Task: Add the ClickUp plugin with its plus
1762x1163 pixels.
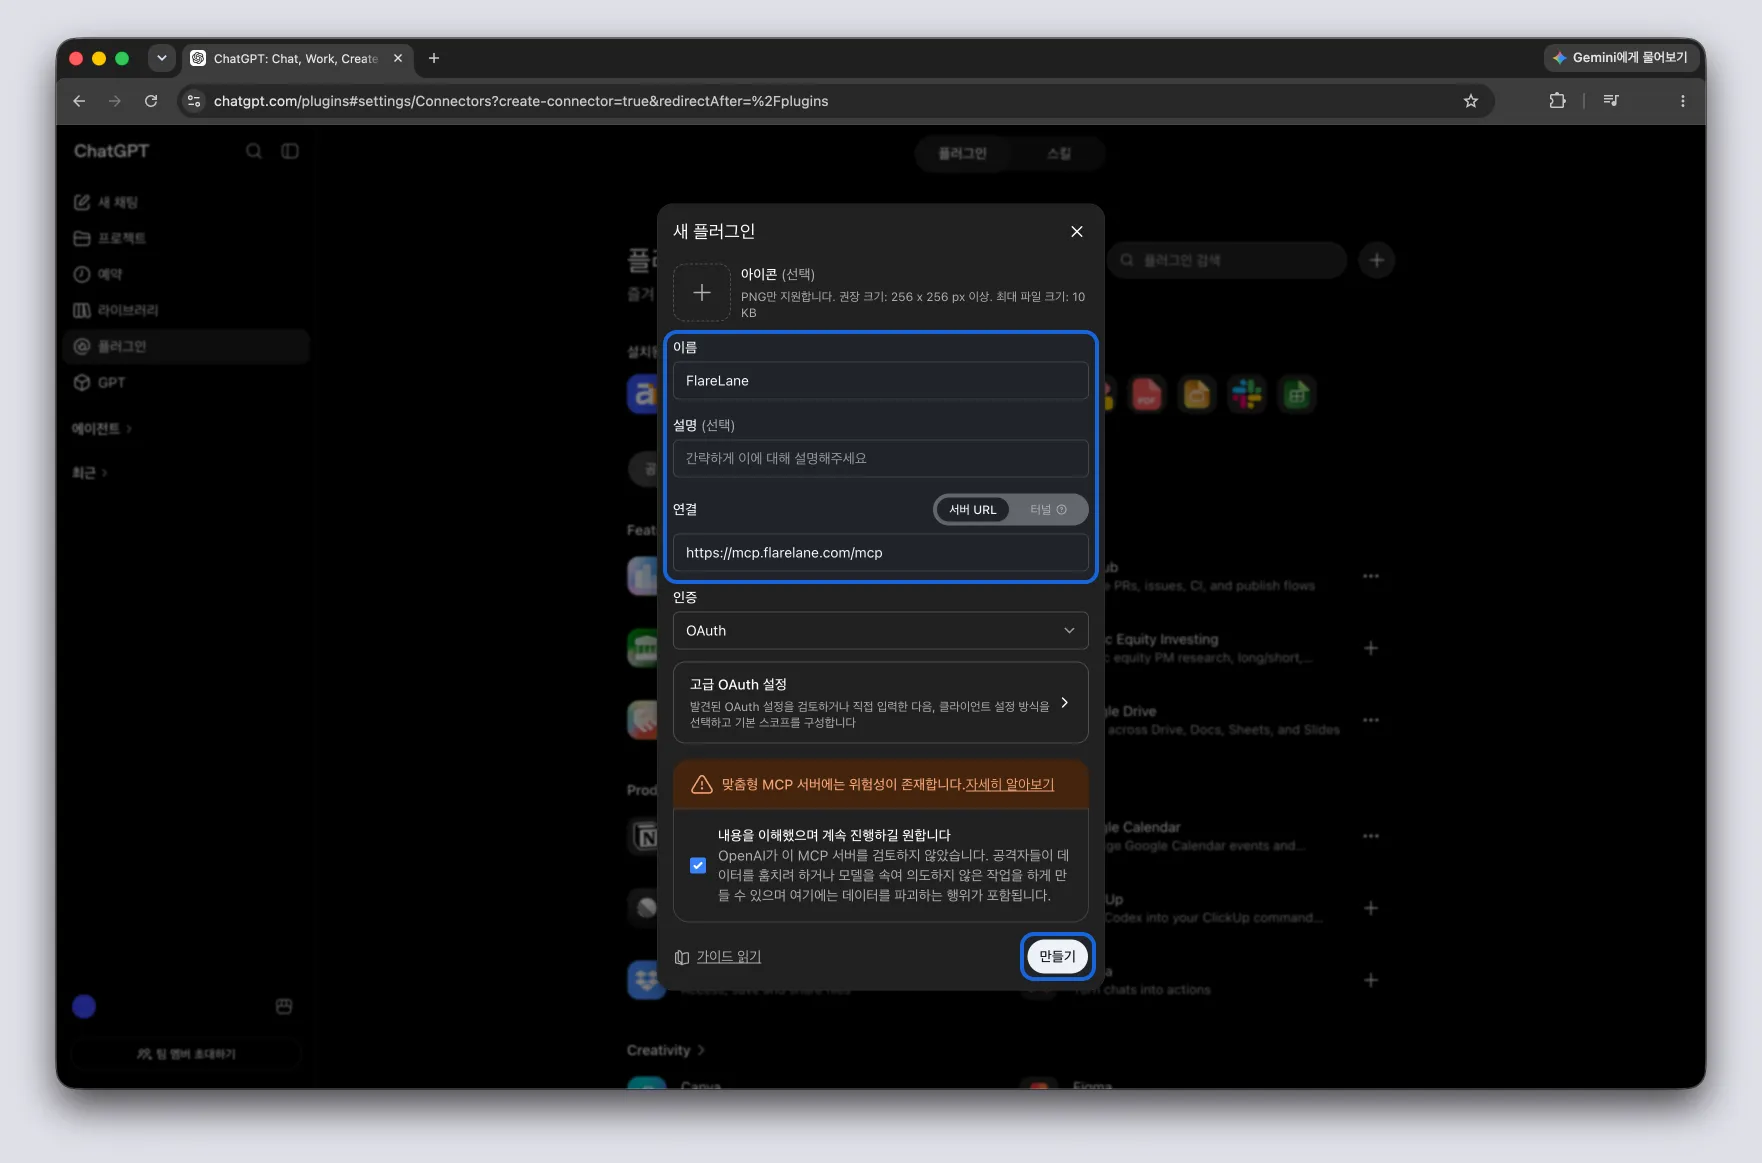Action: coord(1371,908)
